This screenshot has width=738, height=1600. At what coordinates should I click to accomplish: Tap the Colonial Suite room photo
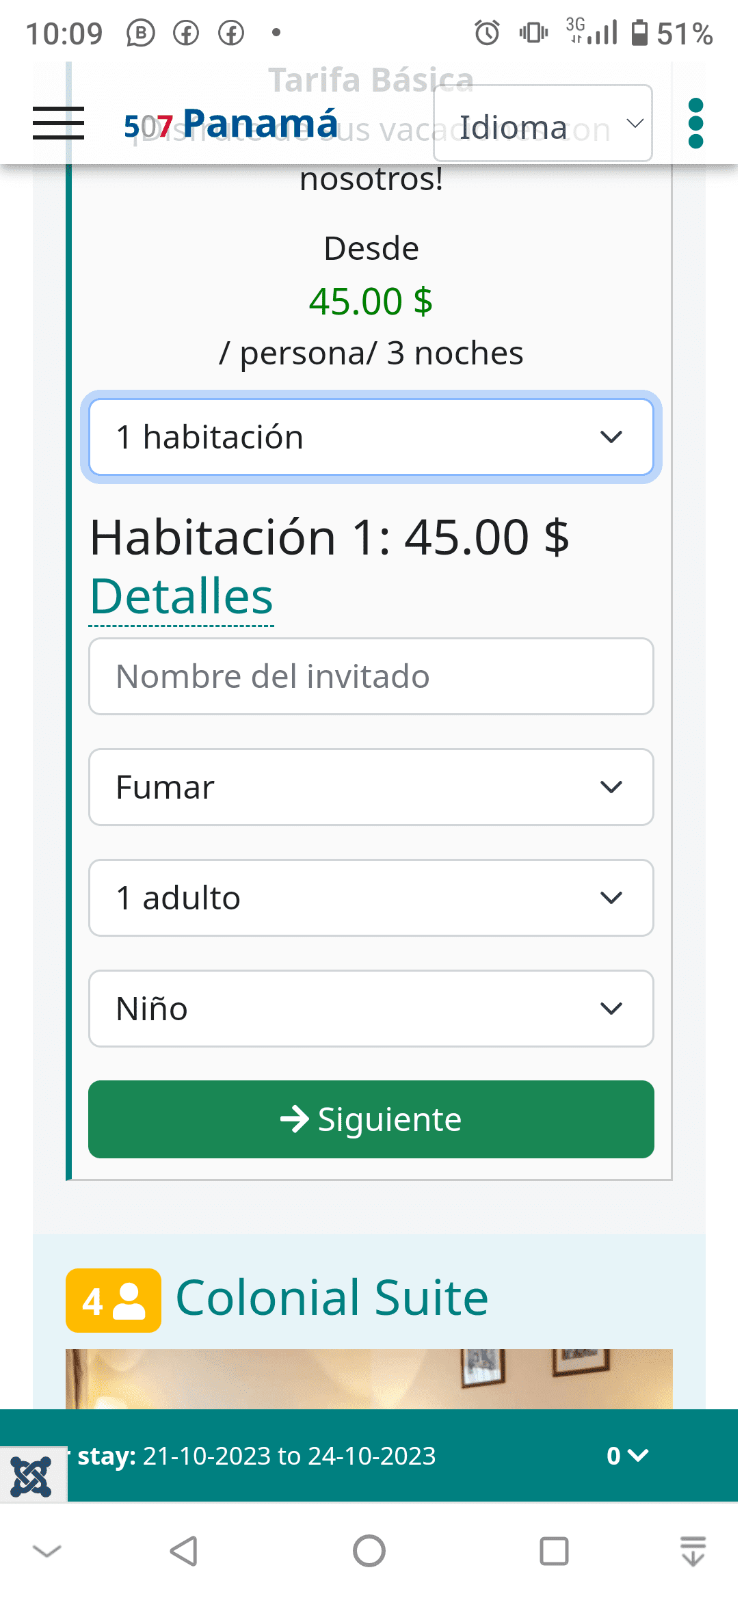coord(369,1379)
